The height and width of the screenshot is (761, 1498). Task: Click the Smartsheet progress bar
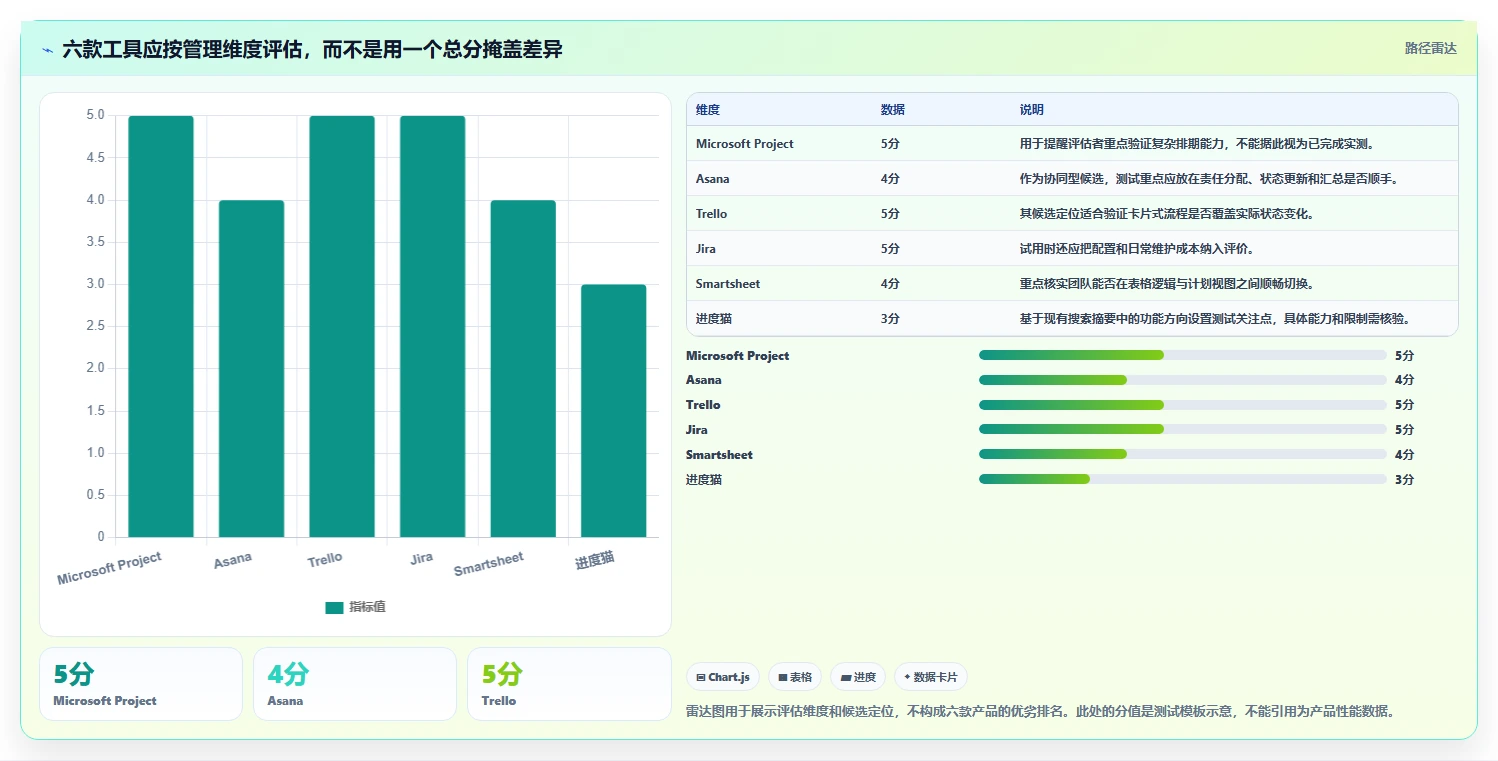[x=1183, y=454]
